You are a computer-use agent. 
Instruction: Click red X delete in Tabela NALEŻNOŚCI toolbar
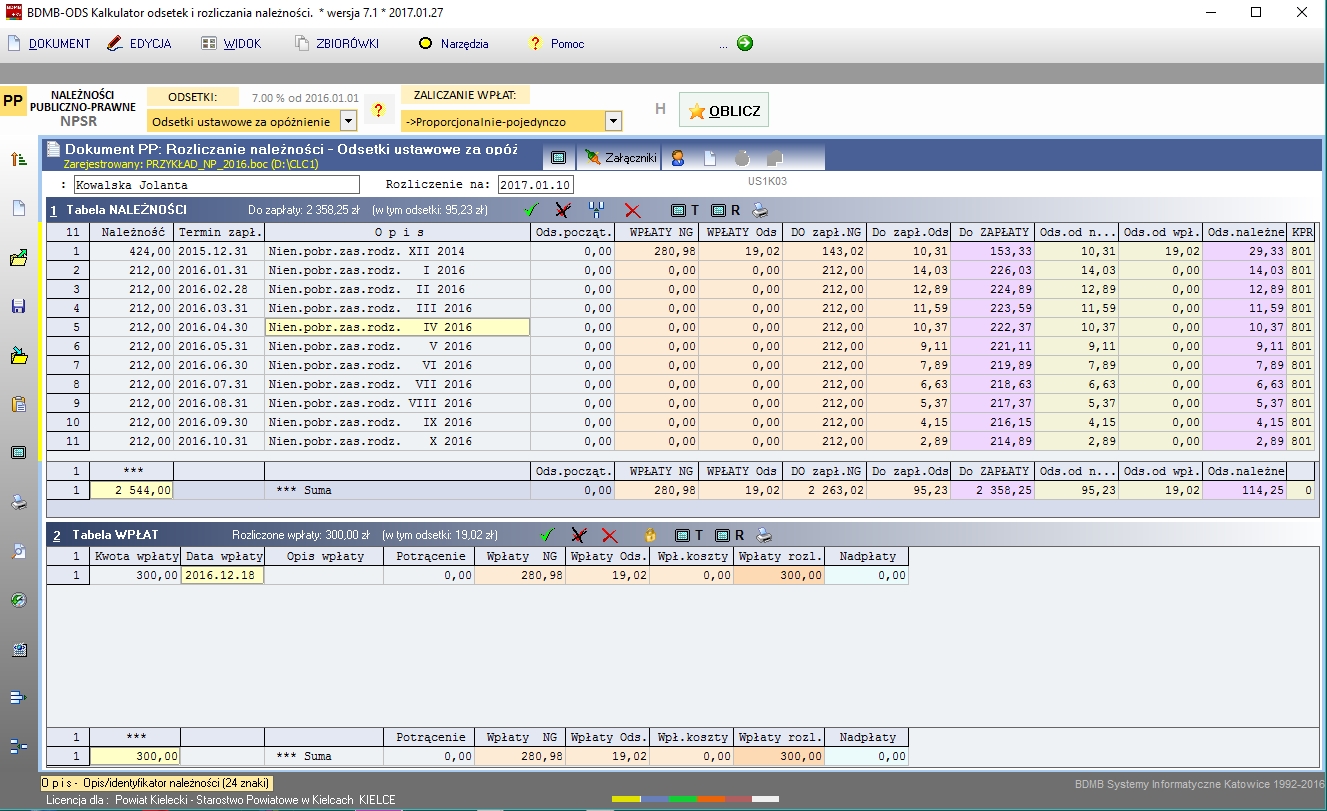(x=632, y=210)
